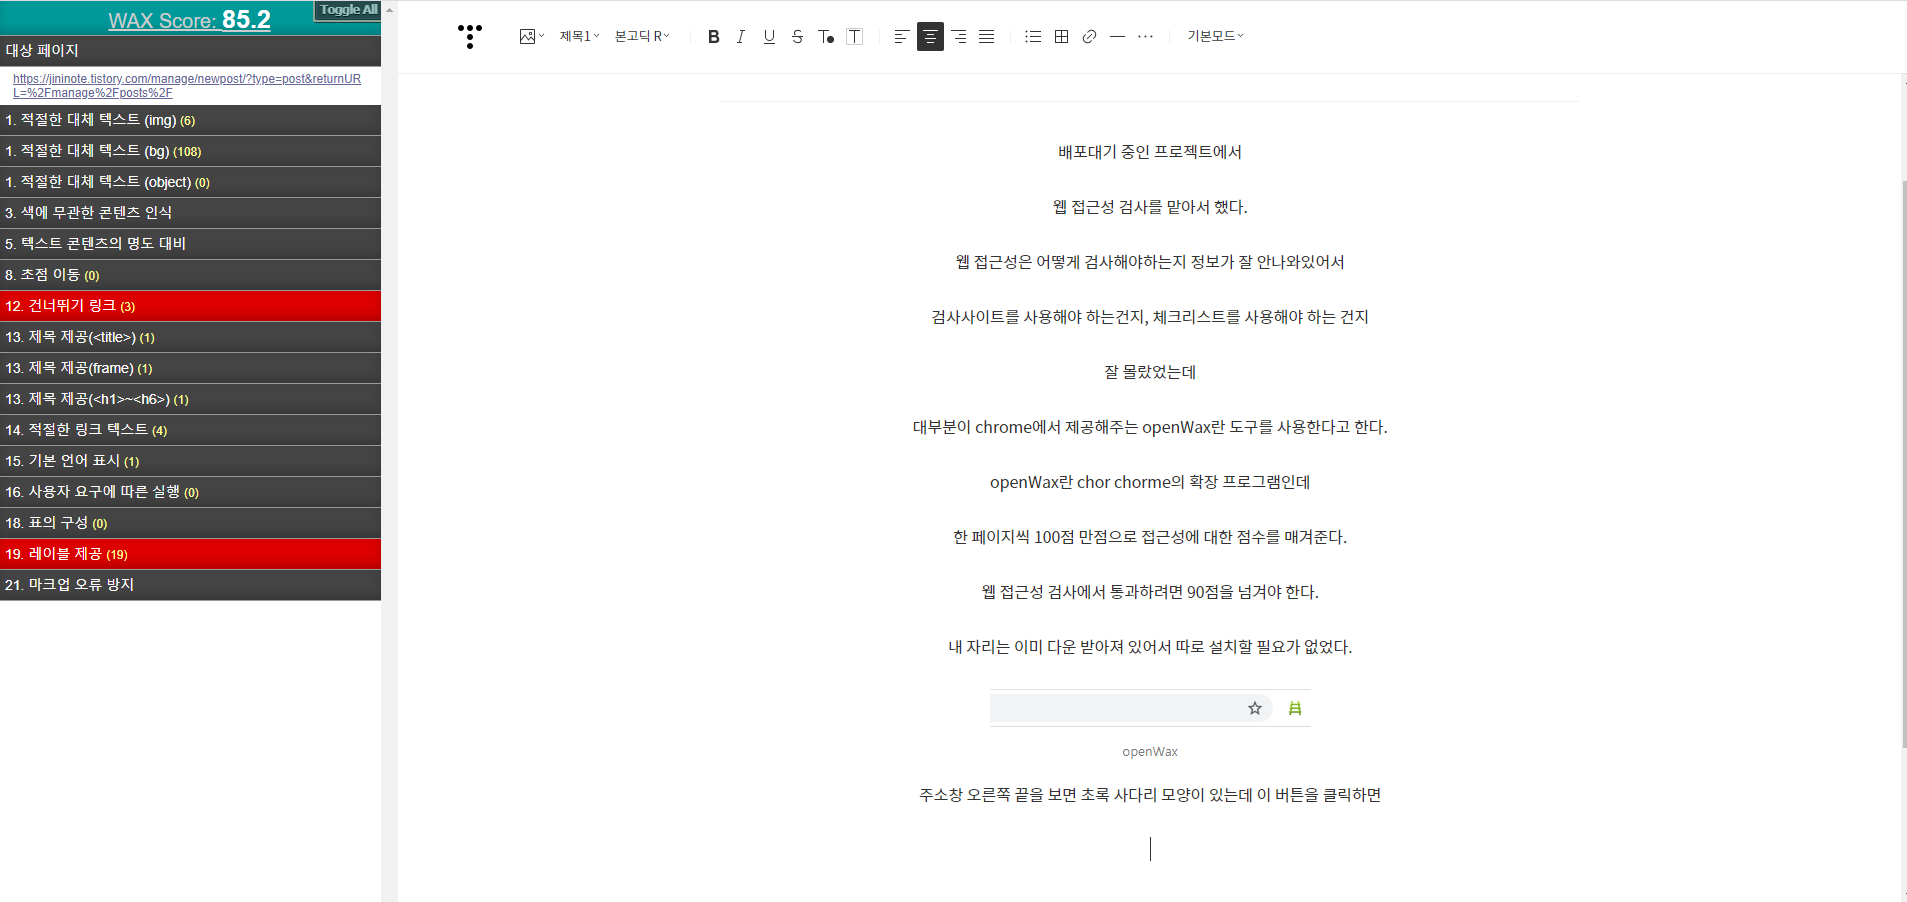The width and height of the screenshot is (1907, 902).
Task: Expand 1. 적절한 대체 텍스트 (img) row
Action: coord(190,120)
